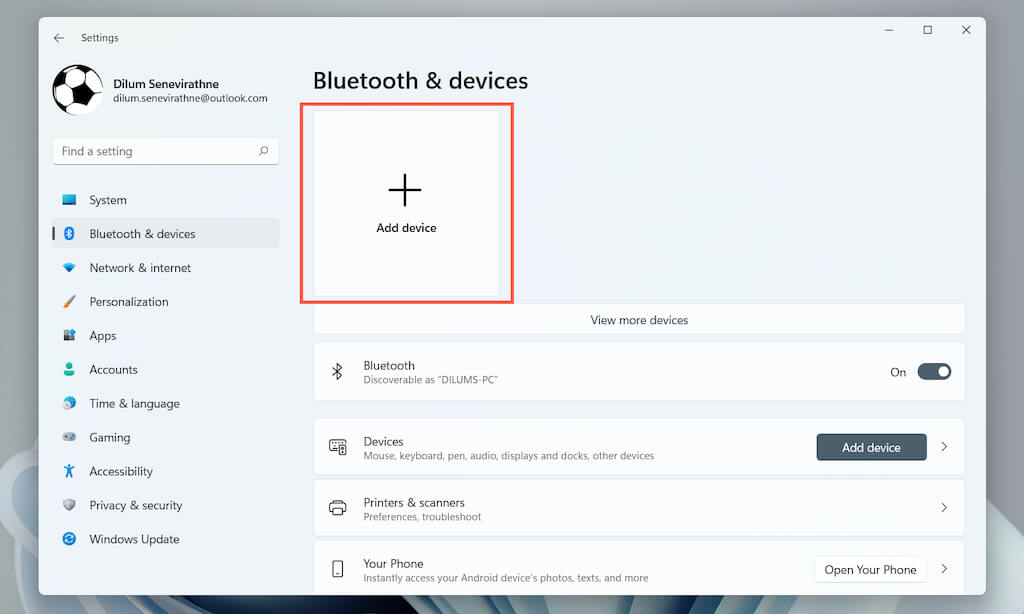Click the Devices row title
Image resolution: width=1024 pixels, height=614 pixels.
click(383, 442)
